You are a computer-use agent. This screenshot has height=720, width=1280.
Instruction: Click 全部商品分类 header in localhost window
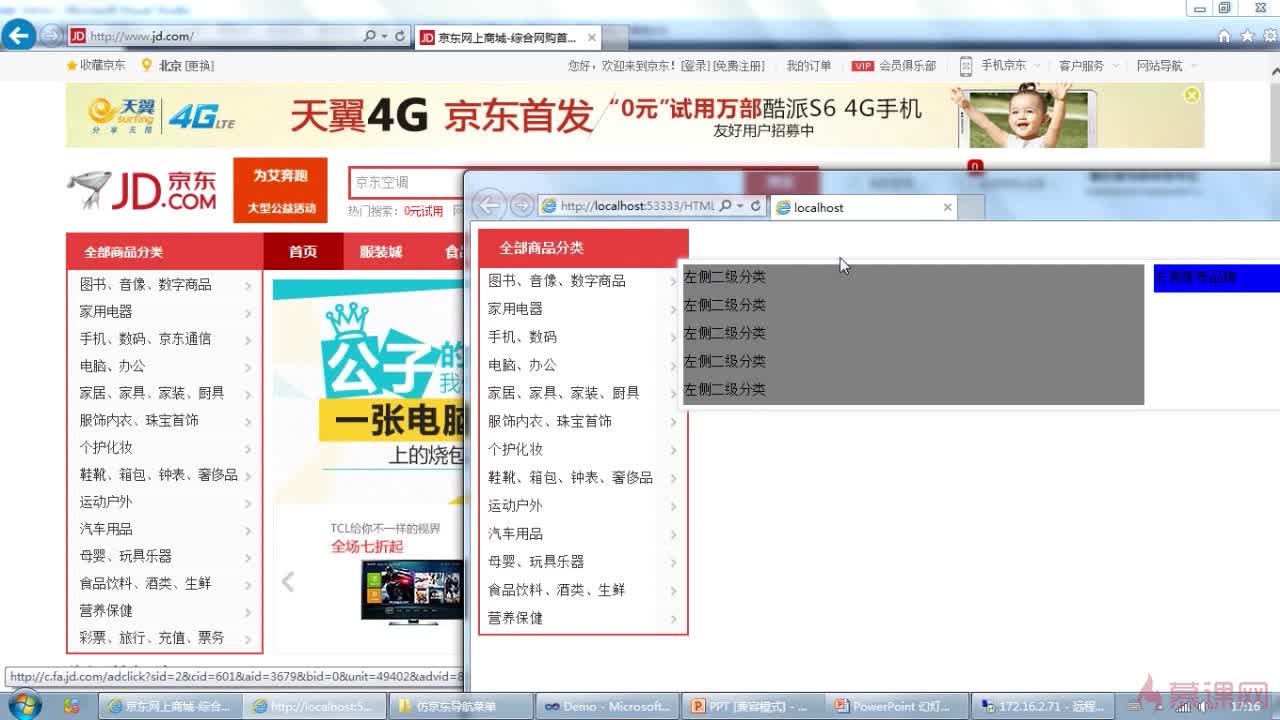pyautogui.click(x=583, y=248)
